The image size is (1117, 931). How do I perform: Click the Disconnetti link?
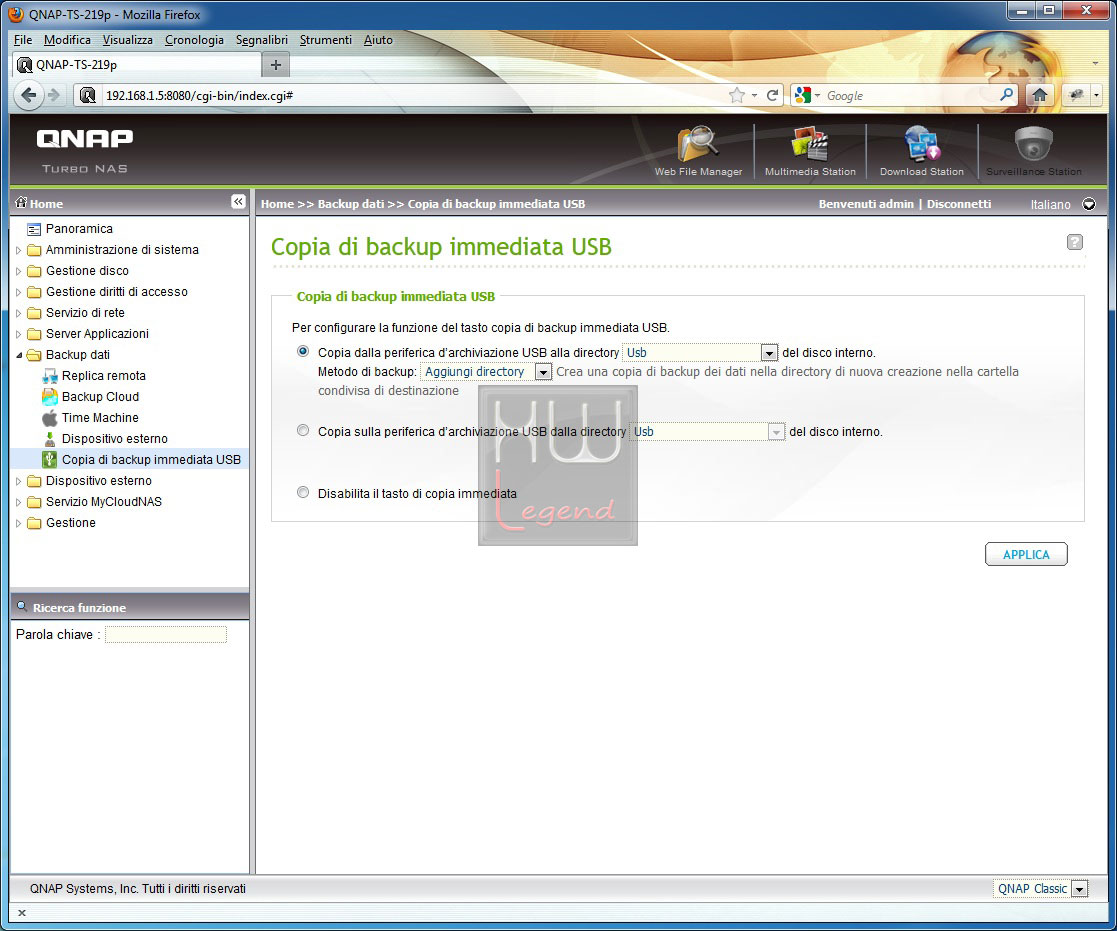click(958, 204)
